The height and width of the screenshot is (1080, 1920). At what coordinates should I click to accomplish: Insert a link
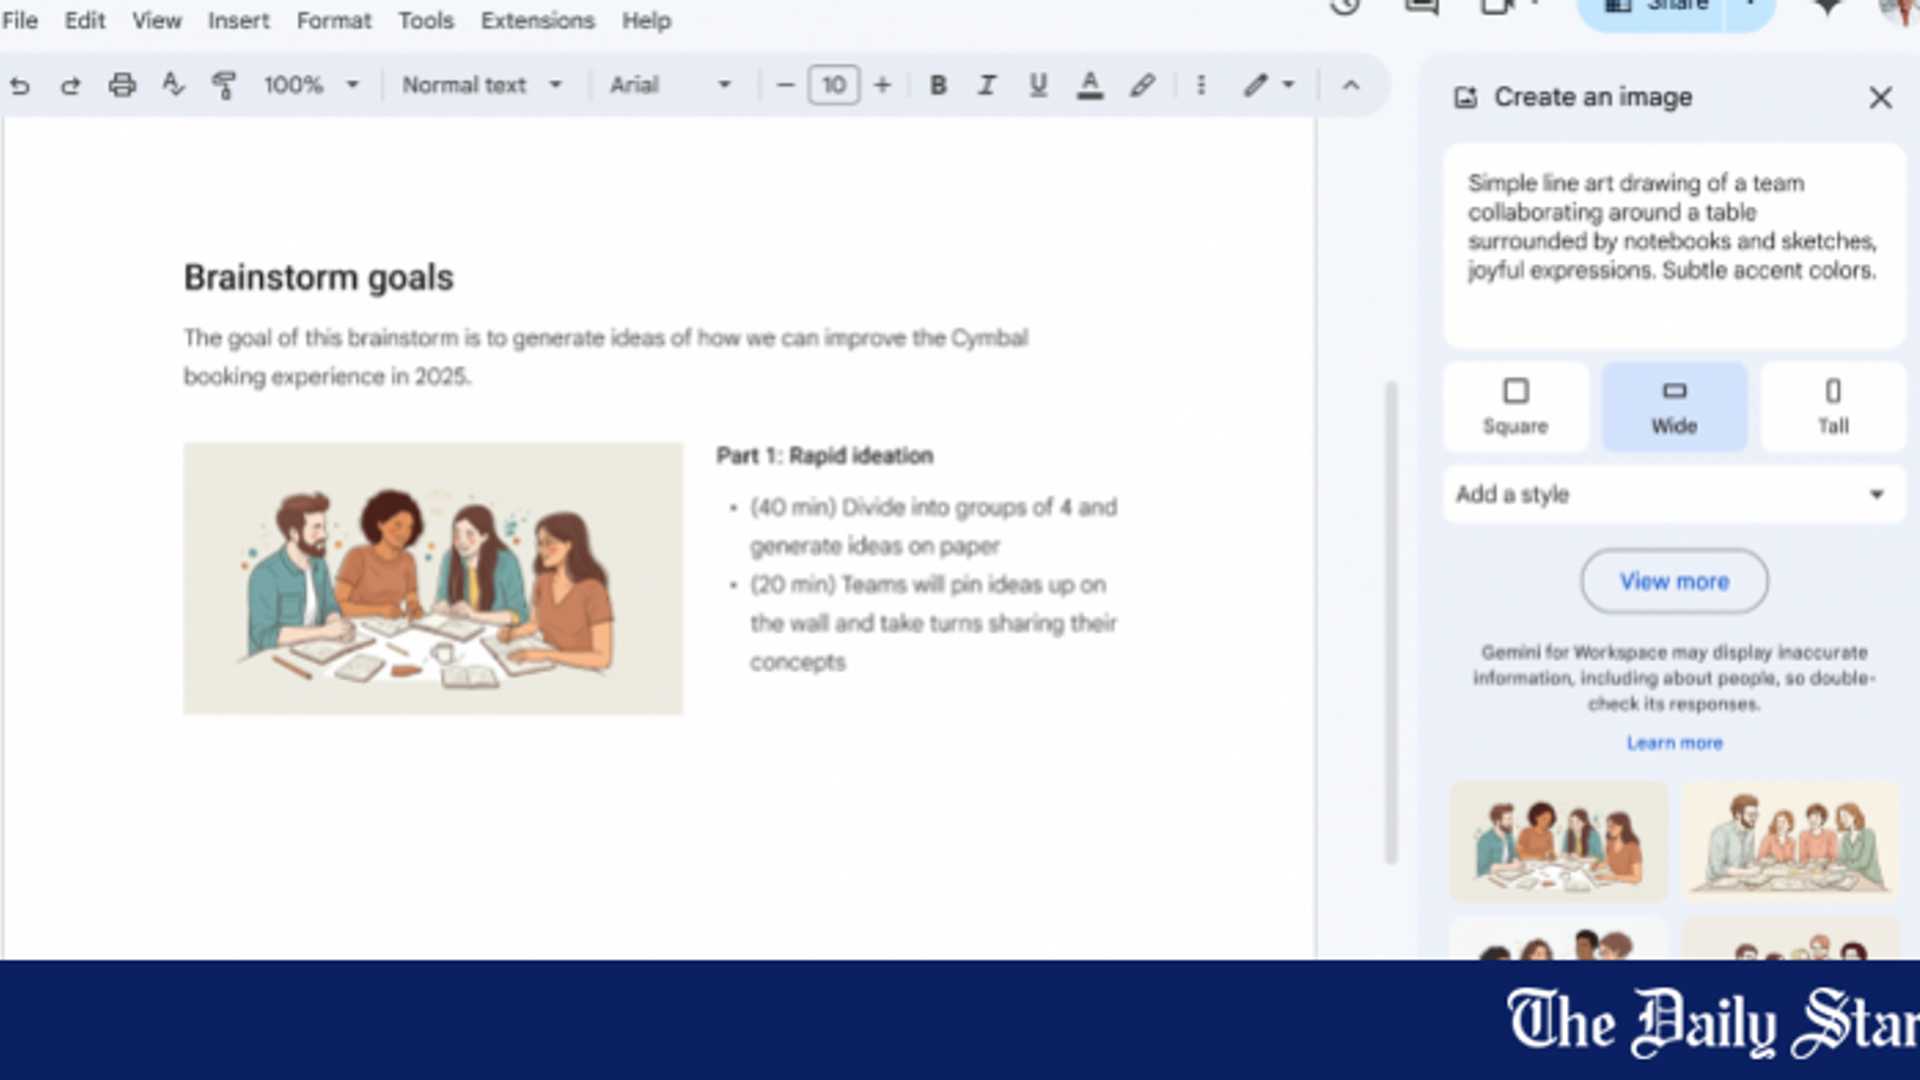pos(1143,85)
